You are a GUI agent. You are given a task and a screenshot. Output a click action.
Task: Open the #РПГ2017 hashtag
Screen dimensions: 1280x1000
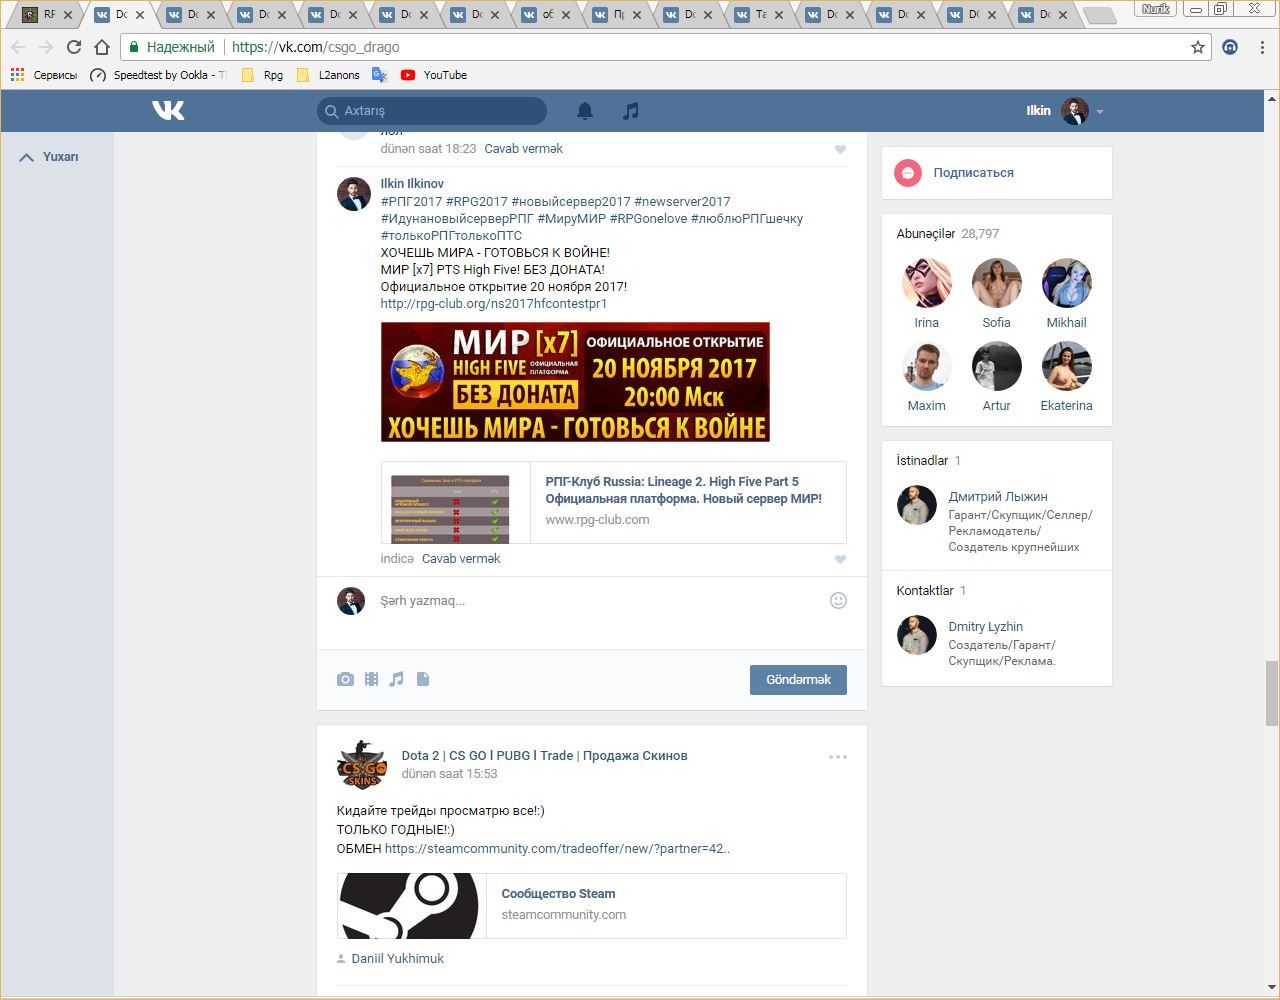(411, 202)
